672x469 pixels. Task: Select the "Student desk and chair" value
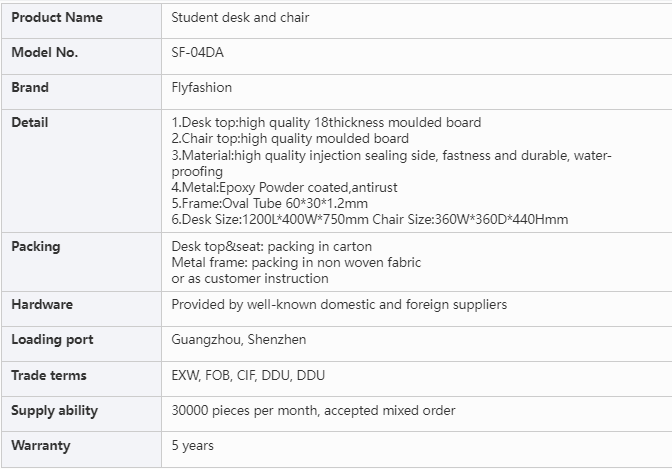click(x=238, y=18)
